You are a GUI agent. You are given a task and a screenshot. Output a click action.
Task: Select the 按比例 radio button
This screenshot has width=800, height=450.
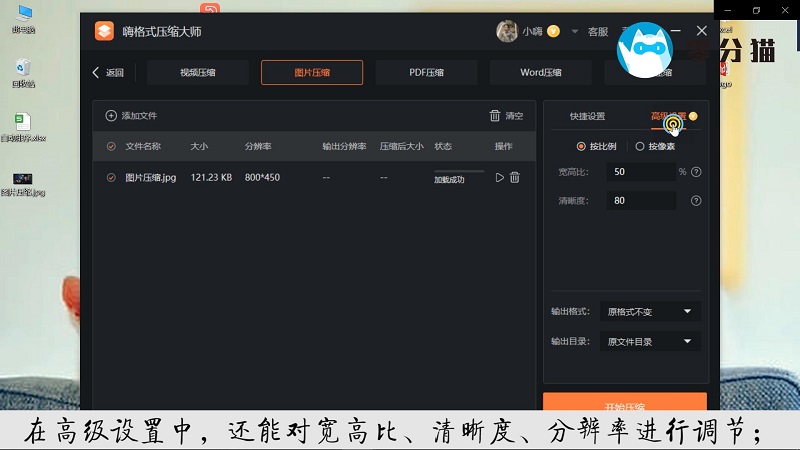click(581, 146)
